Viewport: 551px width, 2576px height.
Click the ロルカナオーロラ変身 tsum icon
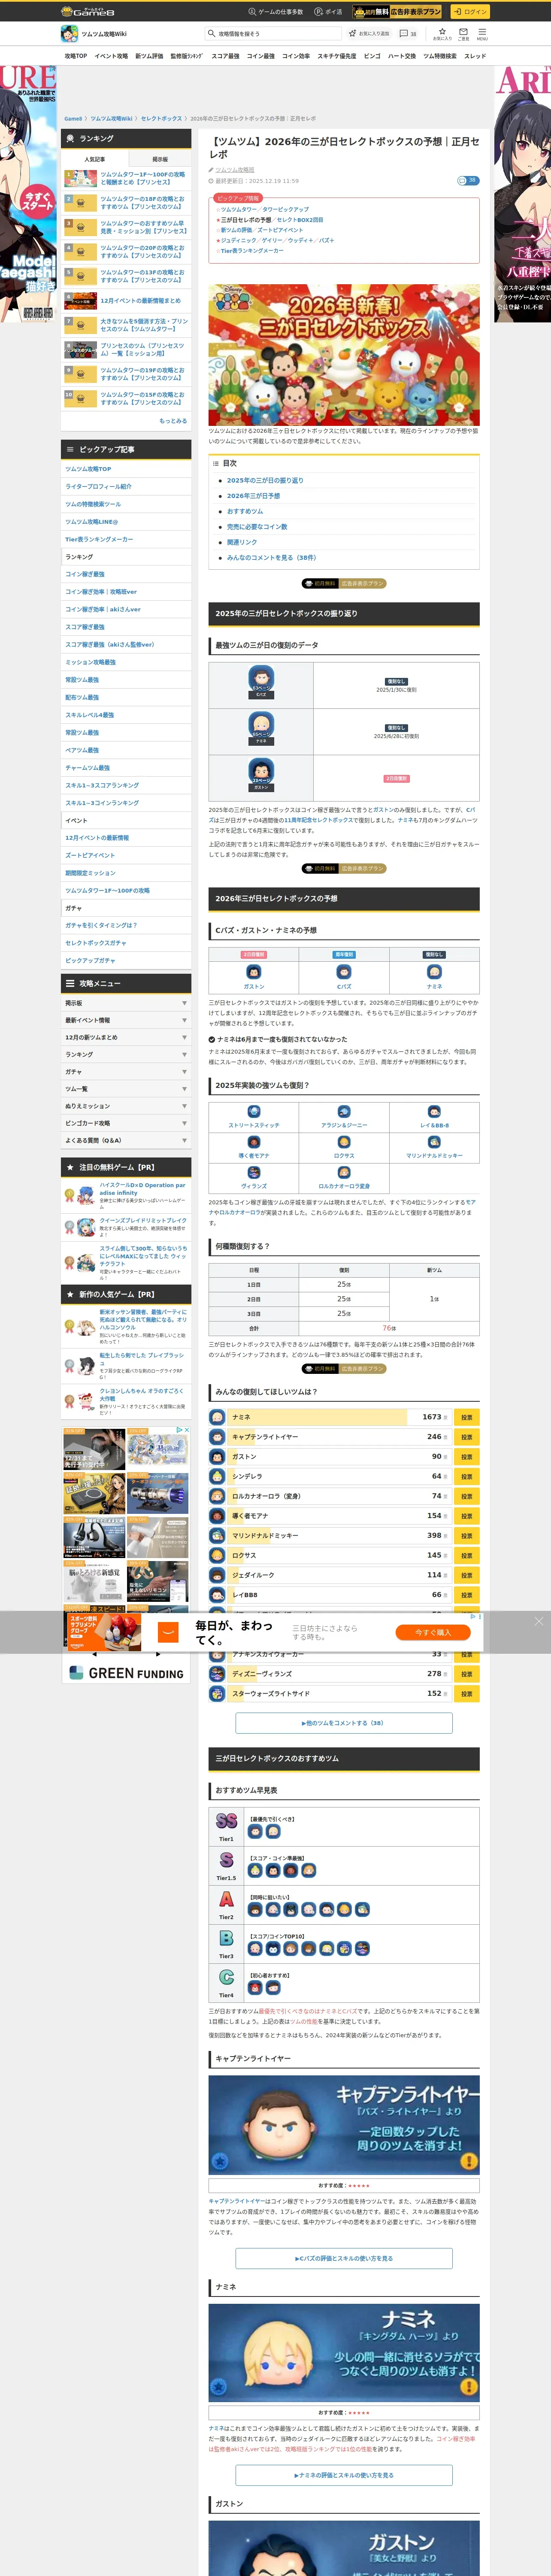(344, 1174)
